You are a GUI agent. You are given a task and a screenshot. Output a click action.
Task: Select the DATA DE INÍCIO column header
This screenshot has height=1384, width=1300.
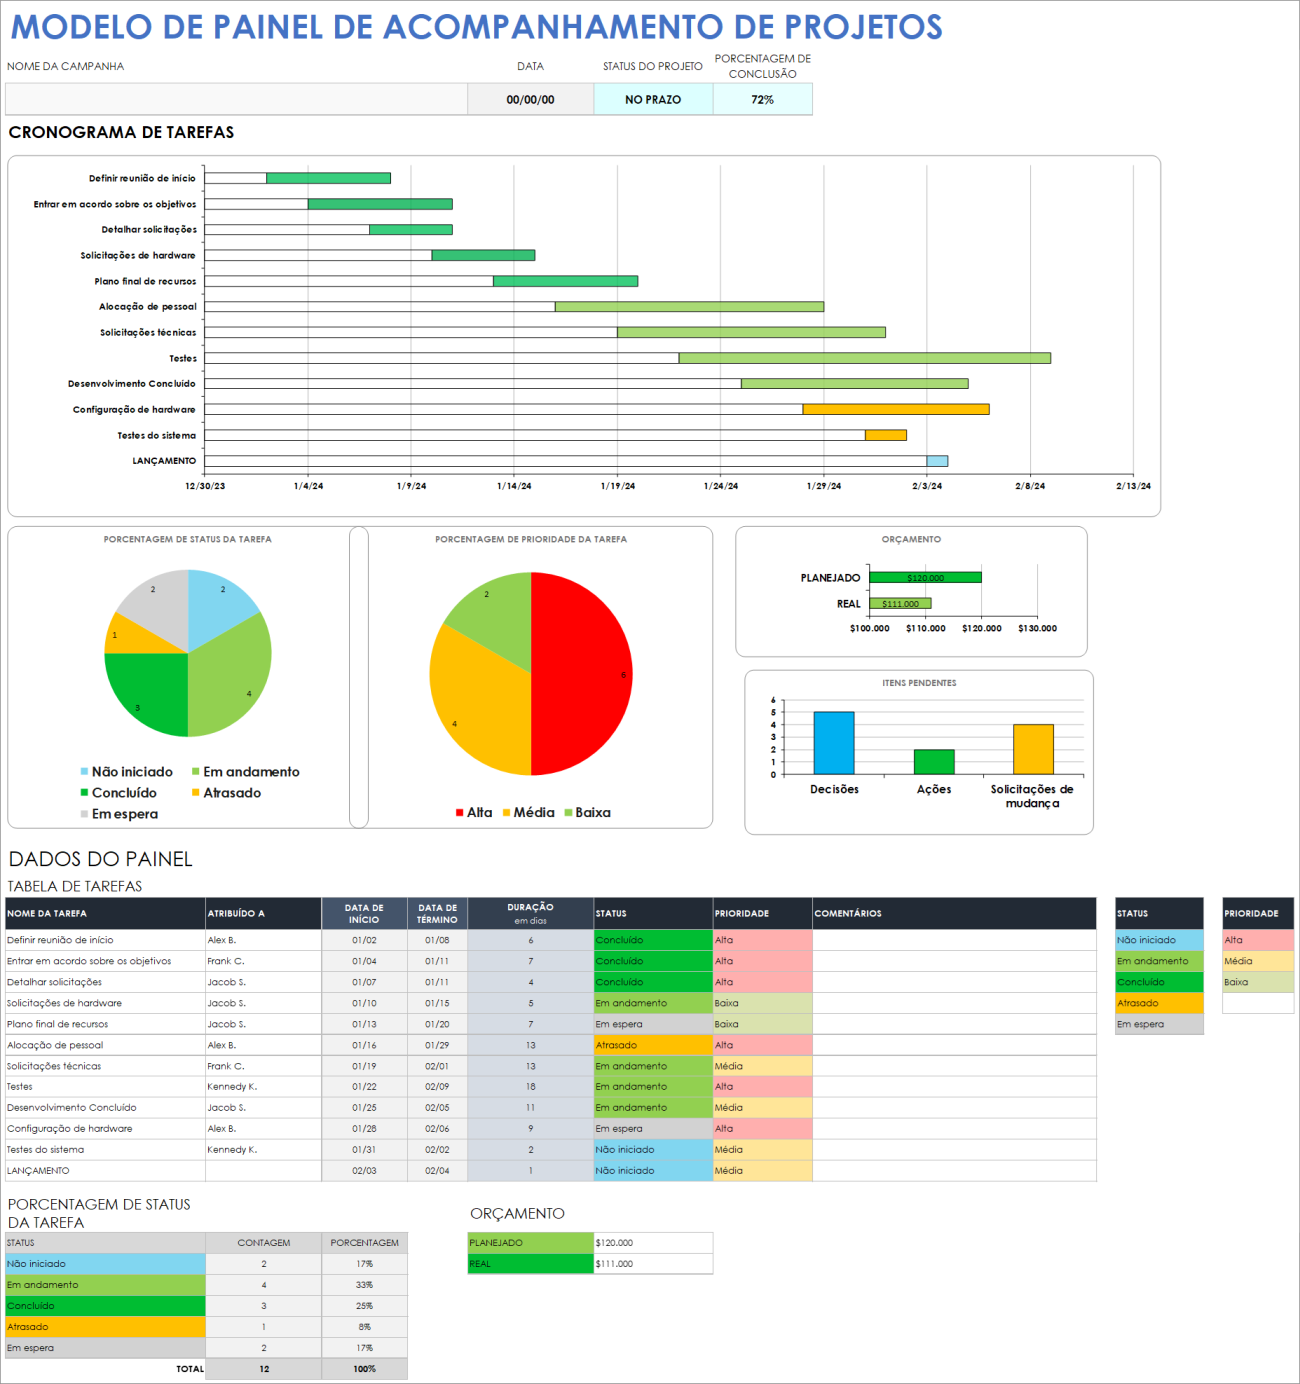[365, 913]
